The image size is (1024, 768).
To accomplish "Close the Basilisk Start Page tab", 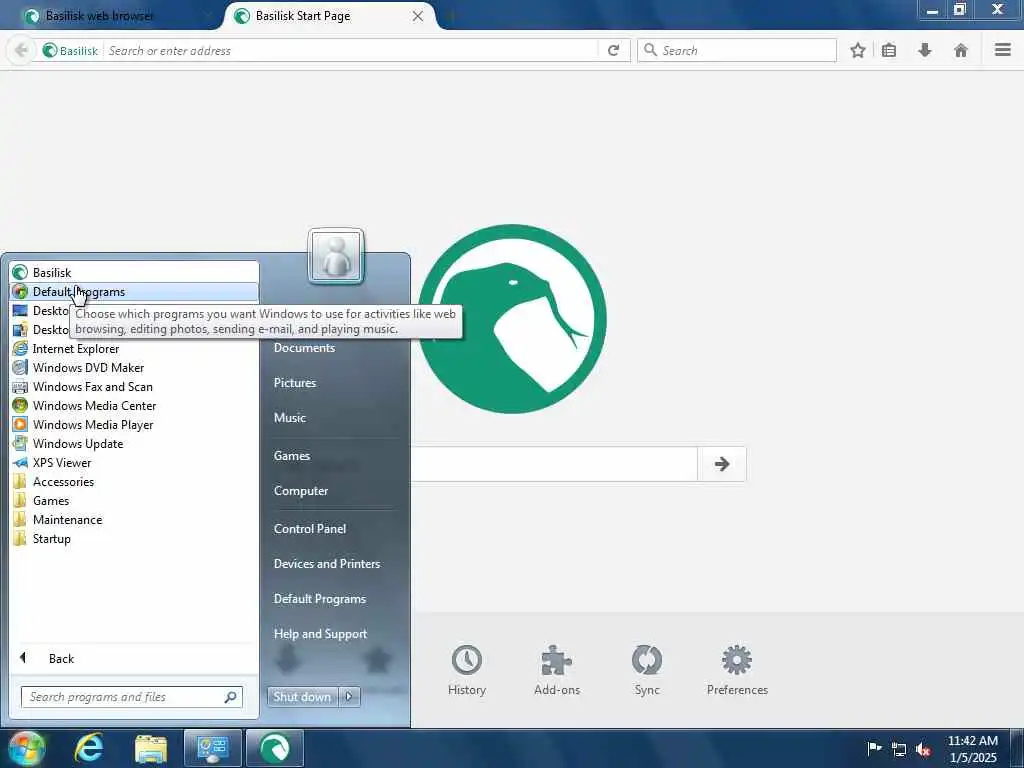I will pyautogui.click(x=418, y=16).
